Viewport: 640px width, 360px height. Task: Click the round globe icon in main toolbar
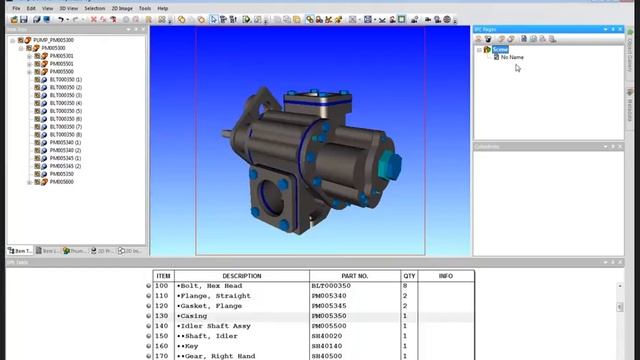pos(447,19)
